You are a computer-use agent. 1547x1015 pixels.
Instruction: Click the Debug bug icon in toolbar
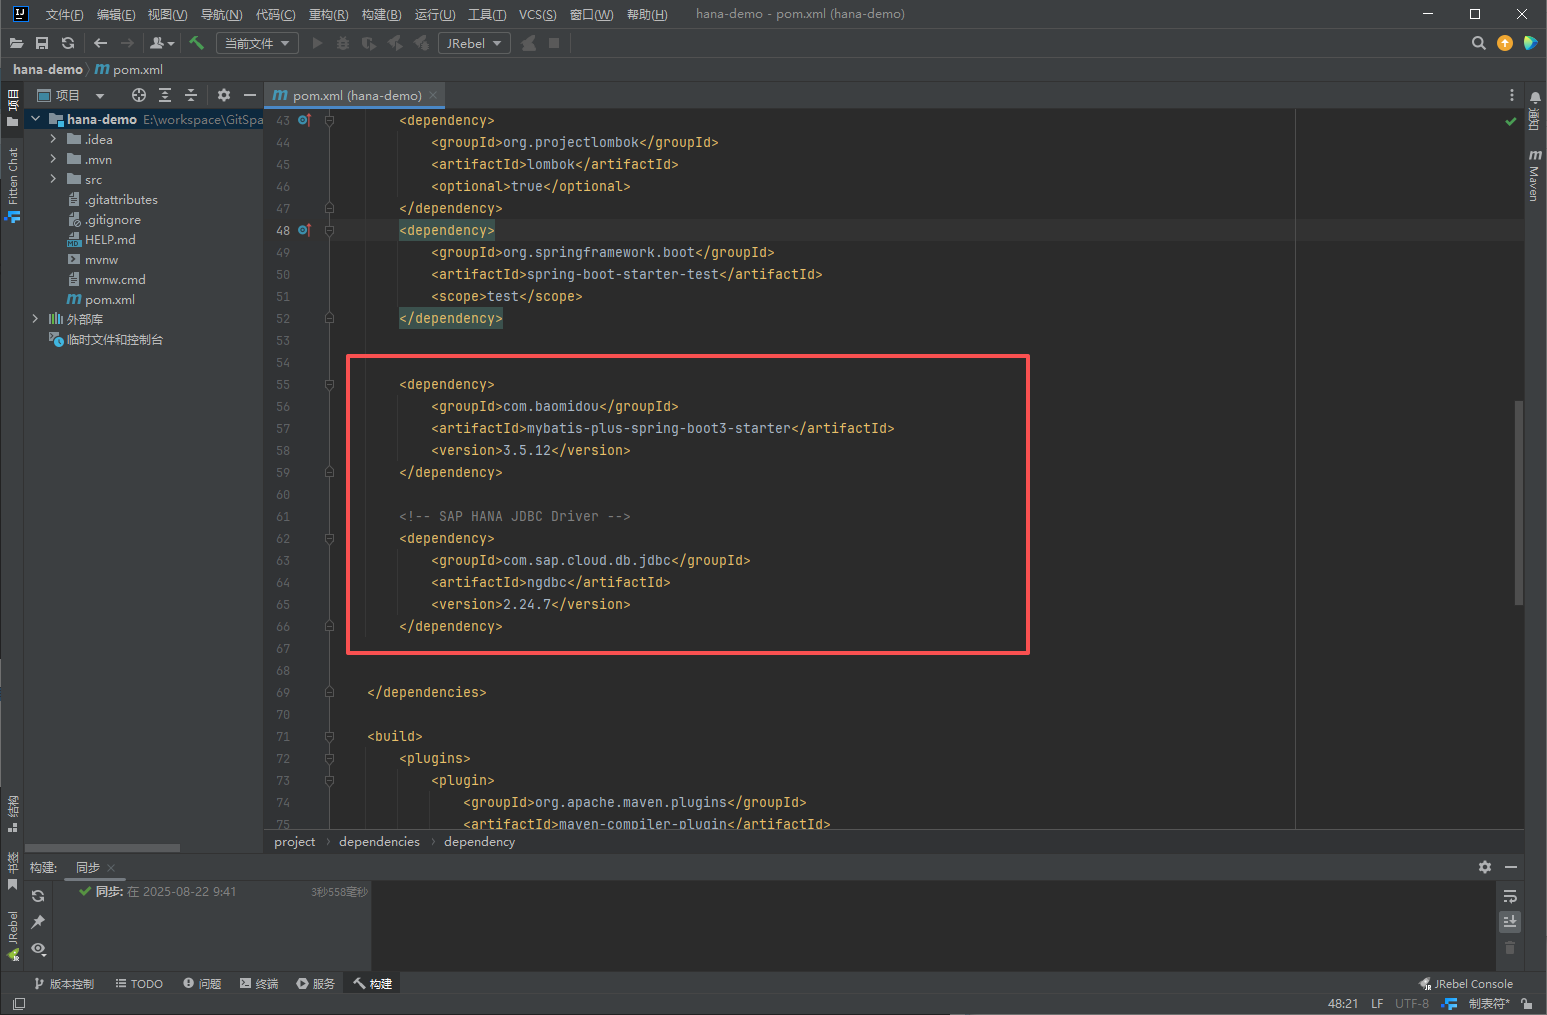click(x=343, y=43)
